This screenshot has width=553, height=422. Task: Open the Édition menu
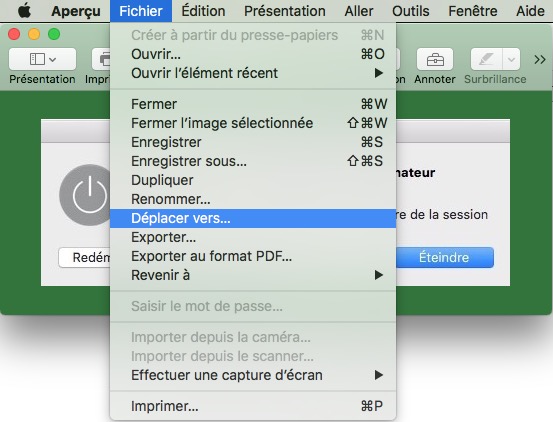pyautogui.click(x=203, y=11)
